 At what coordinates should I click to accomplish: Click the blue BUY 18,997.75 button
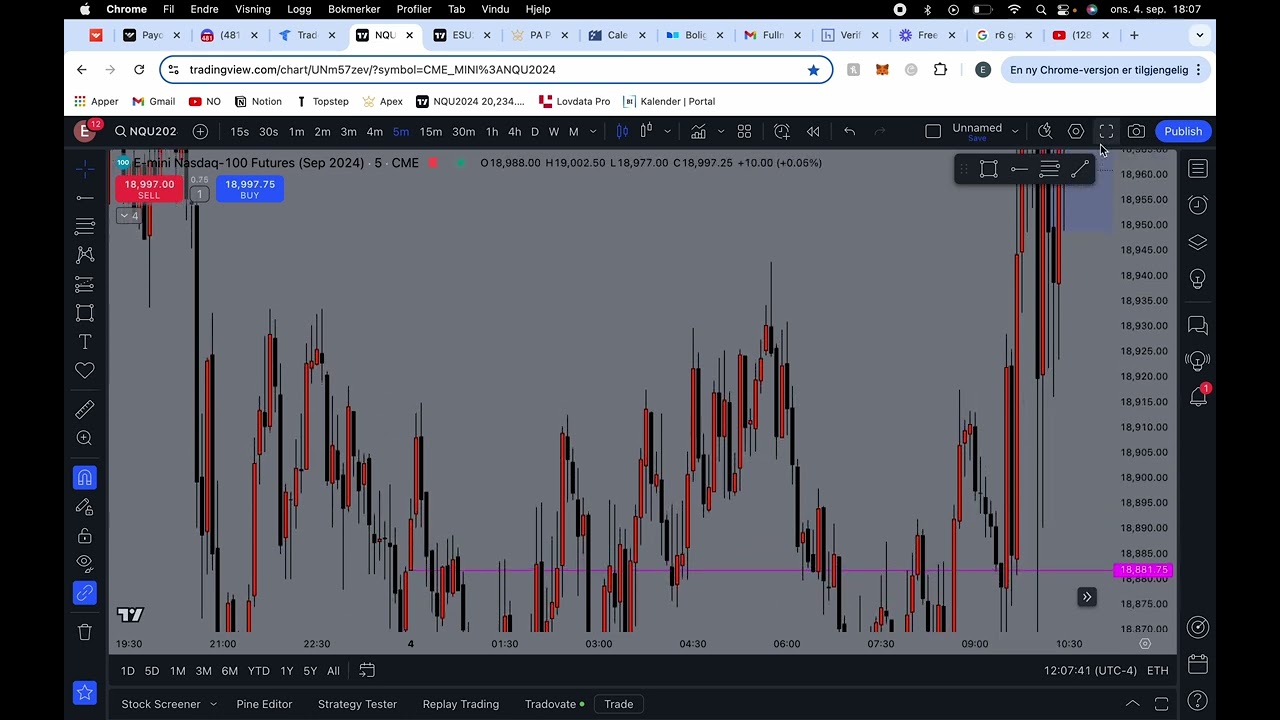point(249,189)
